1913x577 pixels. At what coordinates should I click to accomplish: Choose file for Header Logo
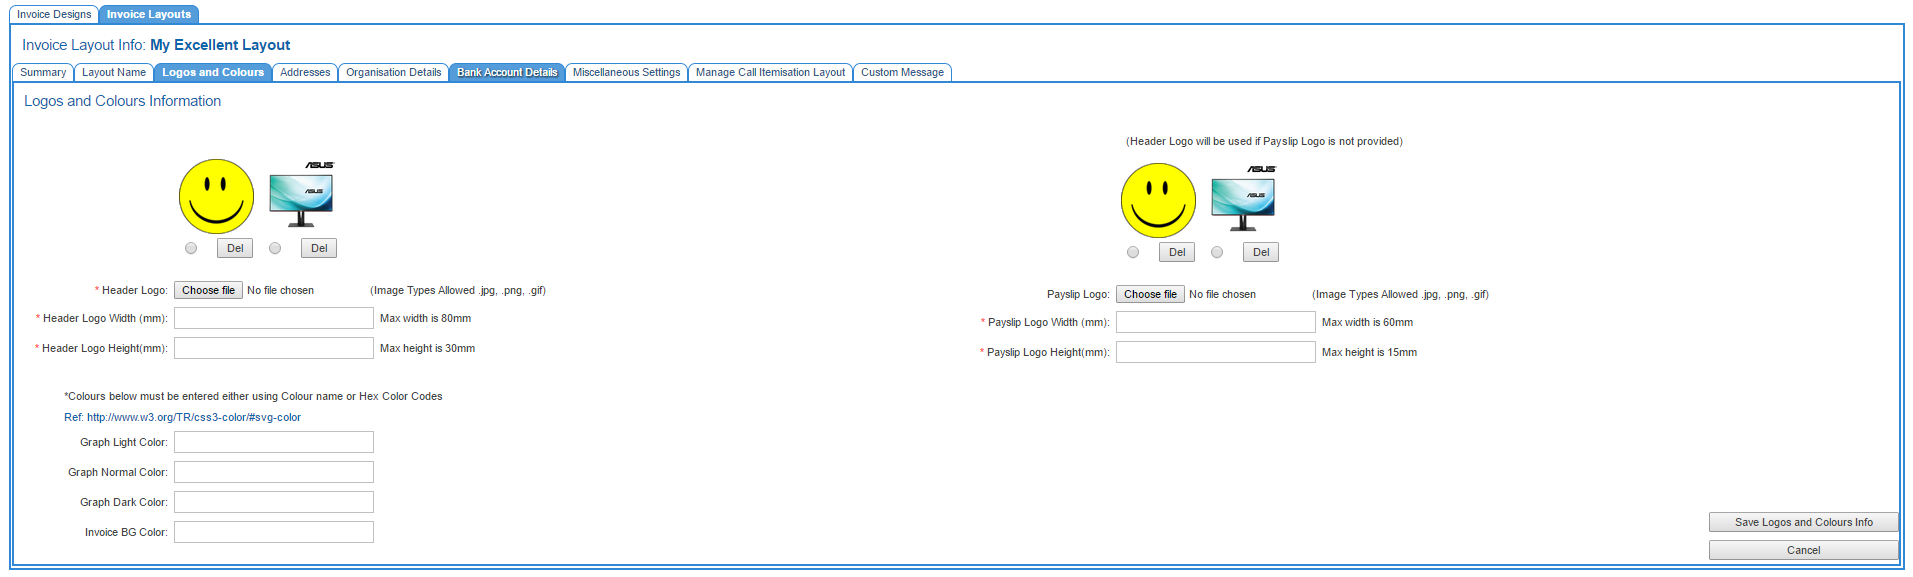point(208,290)
